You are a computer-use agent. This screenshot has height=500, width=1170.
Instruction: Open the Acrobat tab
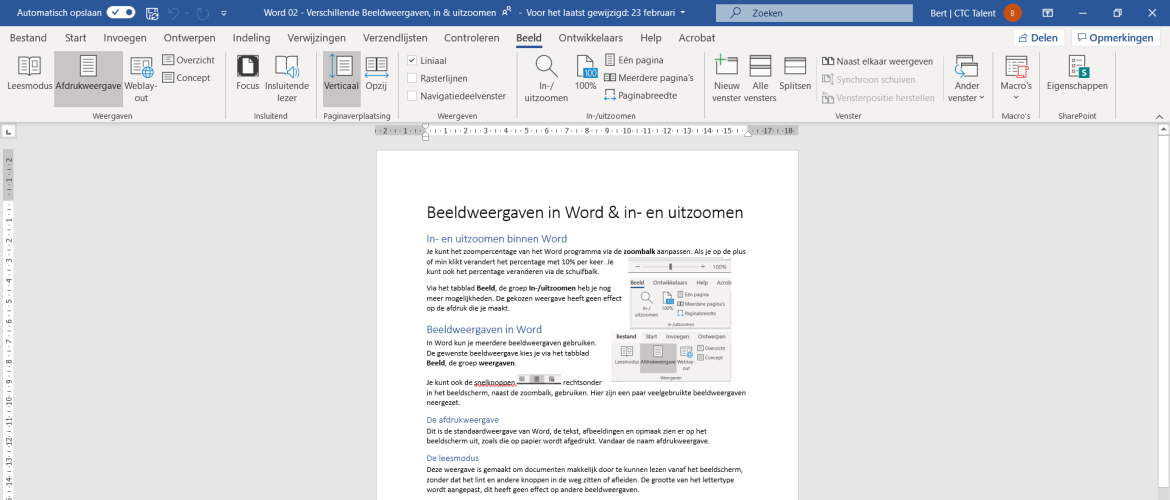(697, 37)
